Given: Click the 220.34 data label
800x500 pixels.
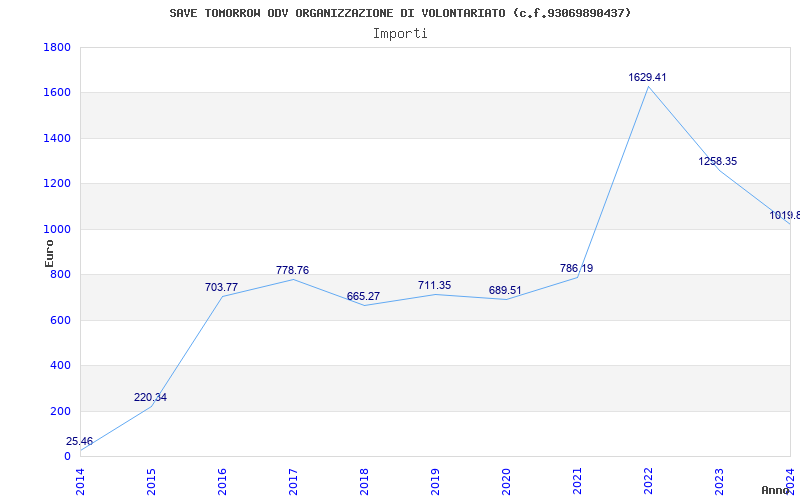Looking at the screenshot, I should pos(151,397).
